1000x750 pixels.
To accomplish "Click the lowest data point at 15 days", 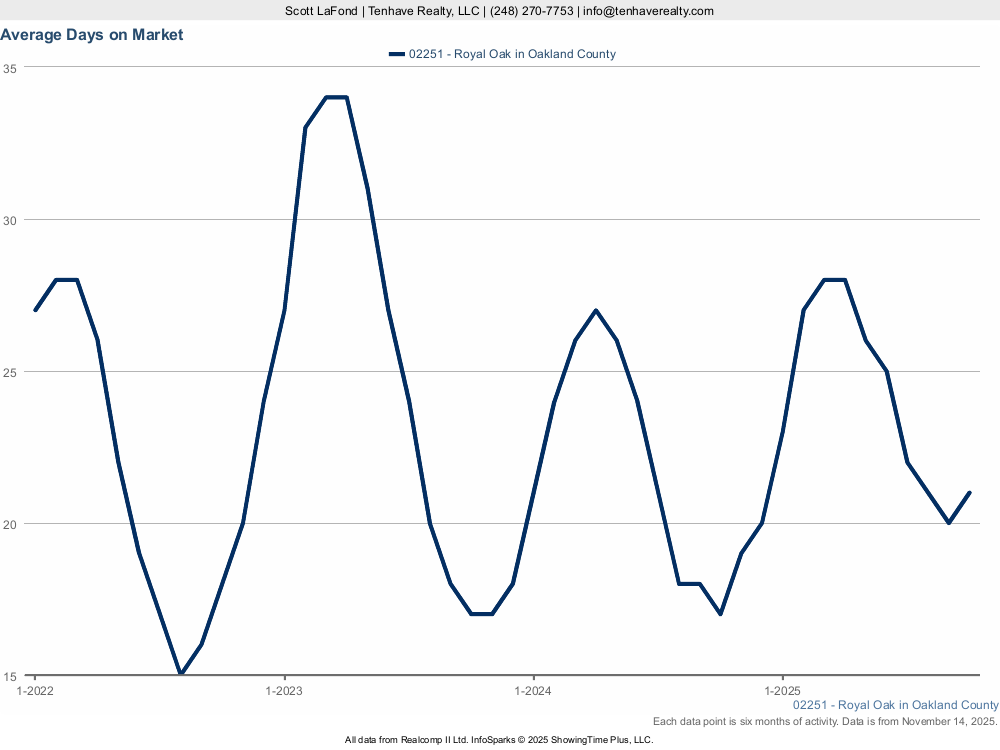I will click(181, 674).
